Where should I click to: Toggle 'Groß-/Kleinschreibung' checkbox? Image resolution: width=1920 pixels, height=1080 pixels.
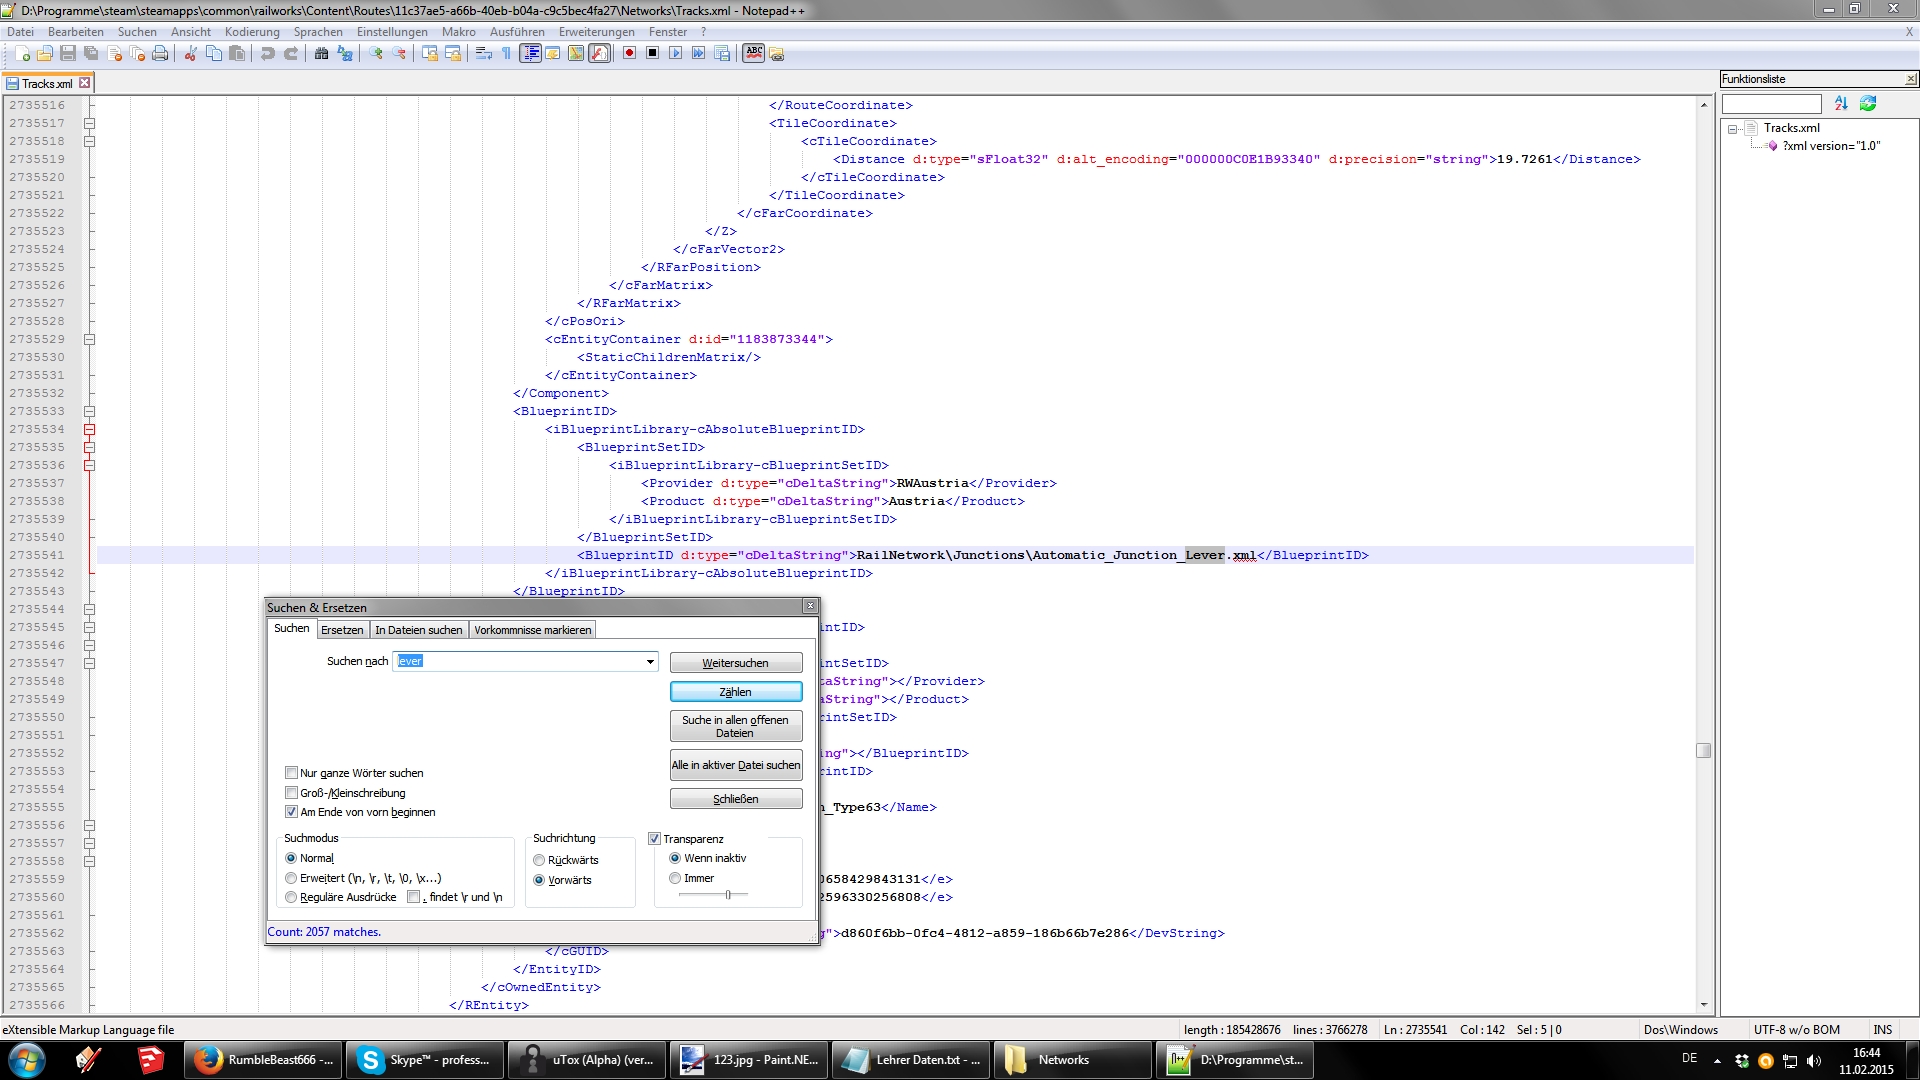point(292,793)
